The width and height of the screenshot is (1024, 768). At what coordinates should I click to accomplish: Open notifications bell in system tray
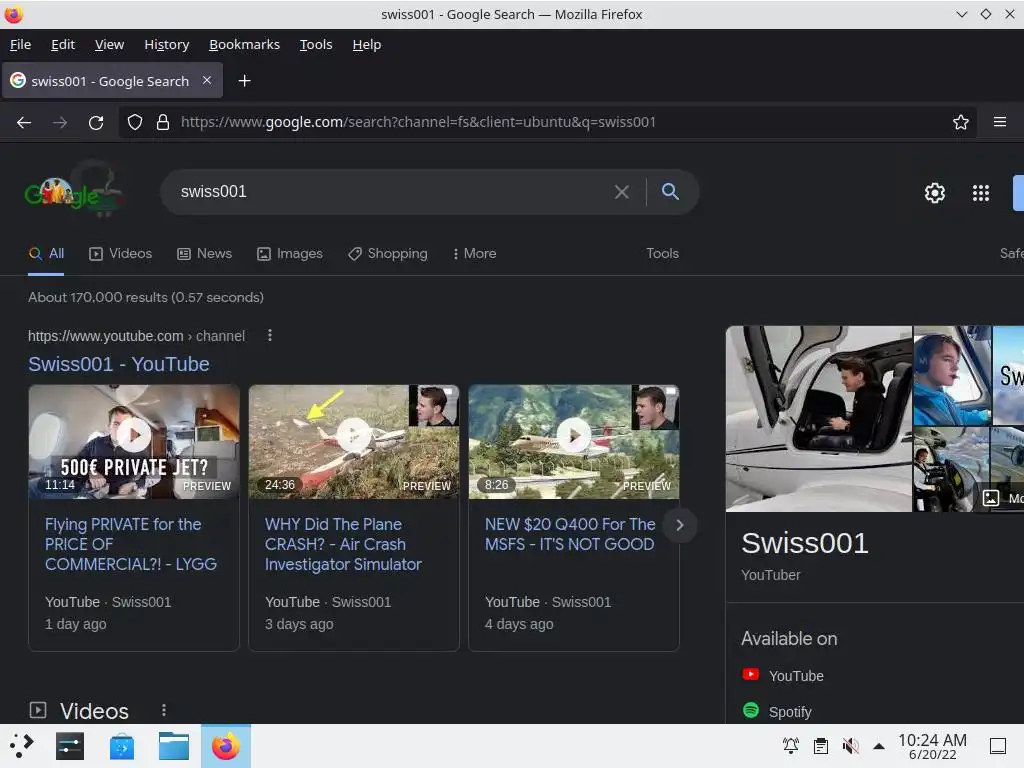click(x=791, y=745)
